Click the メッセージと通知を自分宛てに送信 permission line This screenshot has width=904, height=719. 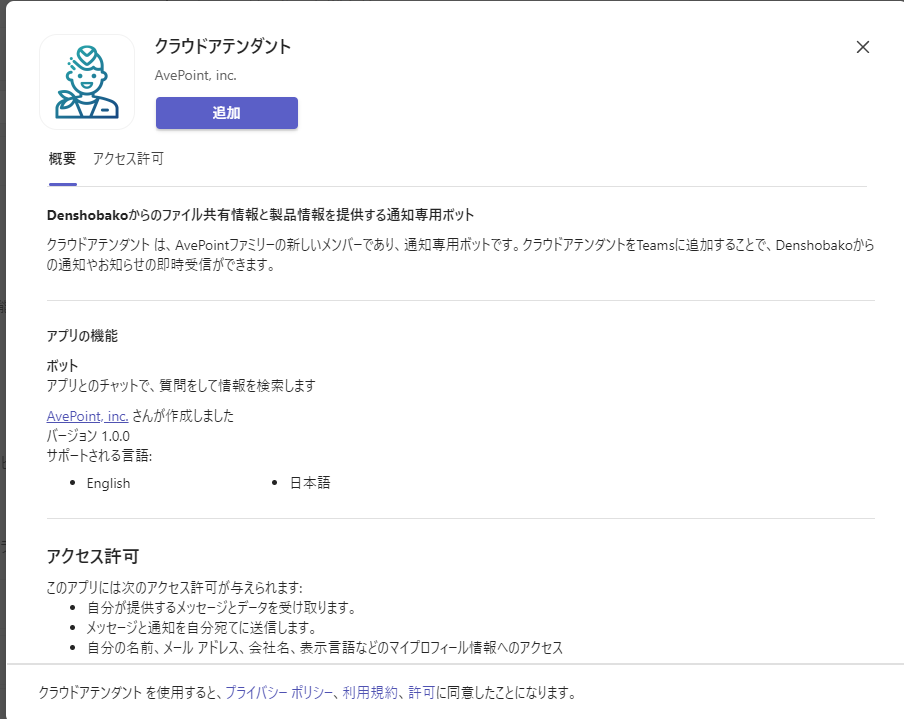(x=201, y=627)
